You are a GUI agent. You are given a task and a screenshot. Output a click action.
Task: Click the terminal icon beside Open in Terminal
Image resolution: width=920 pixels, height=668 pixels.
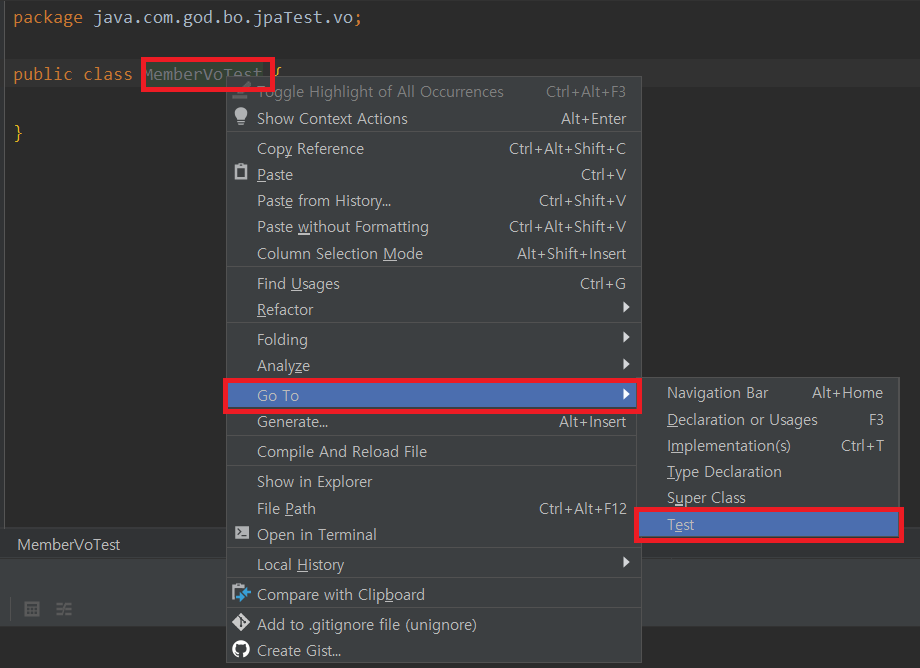click(x=241, y=533)
